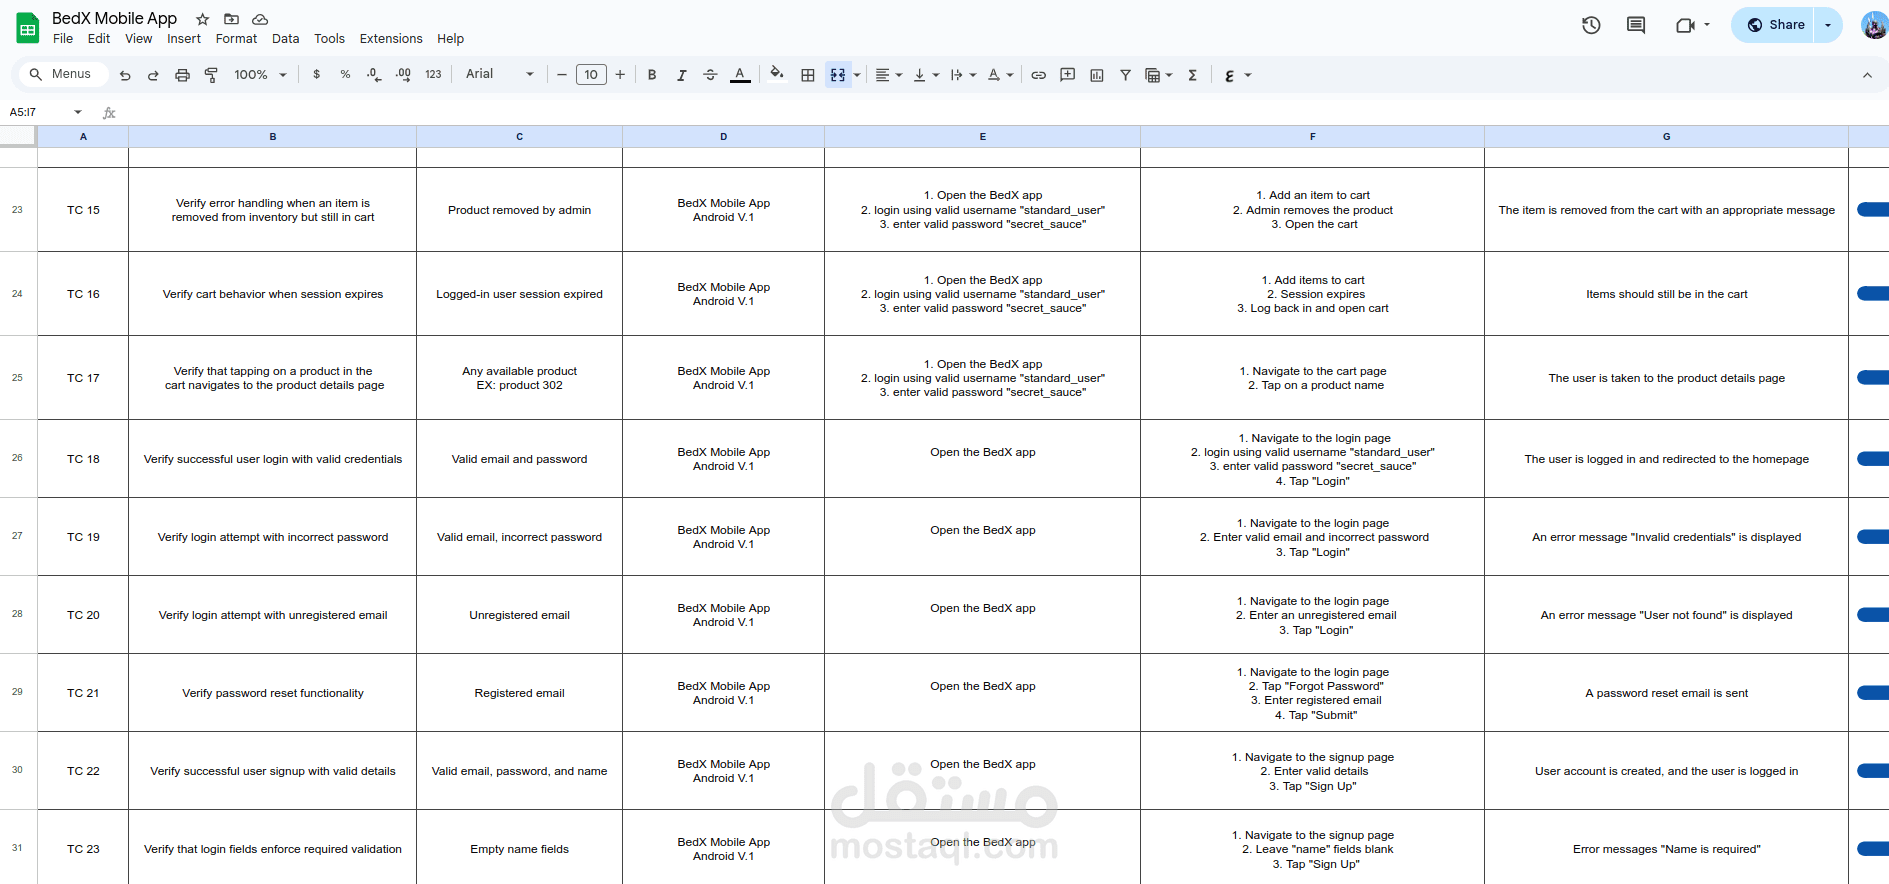
Task: Create a filter icon
Action: (1125, 75)
